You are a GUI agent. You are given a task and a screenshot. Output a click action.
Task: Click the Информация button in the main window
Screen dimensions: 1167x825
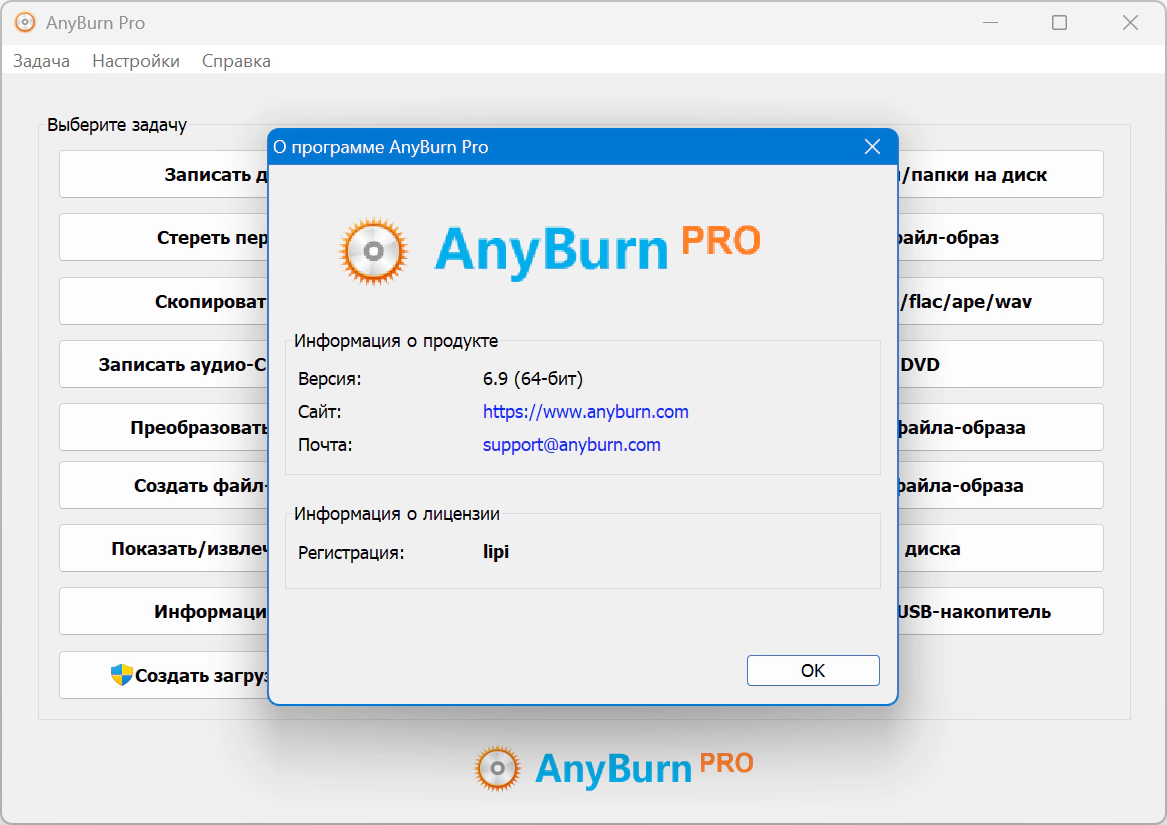pos(164,611)
